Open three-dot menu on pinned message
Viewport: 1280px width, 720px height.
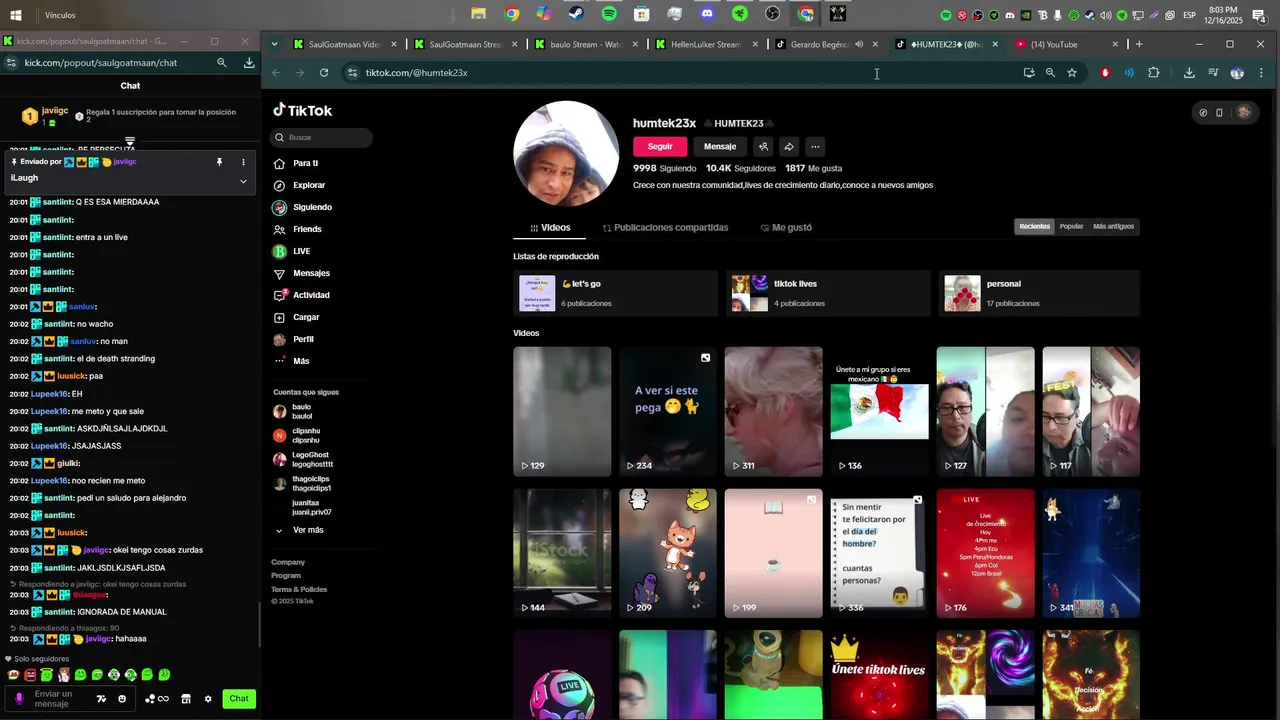point(243,162)
